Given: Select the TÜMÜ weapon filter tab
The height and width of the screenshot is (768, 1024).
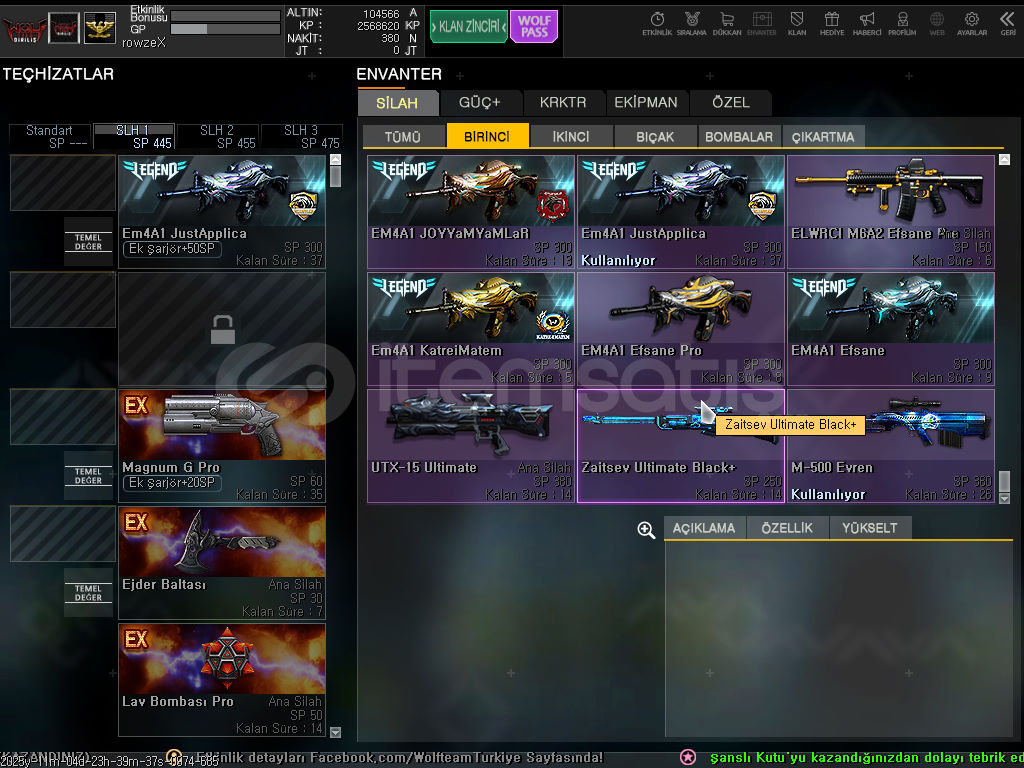Looking at the screenshot, I should [403, 136].
